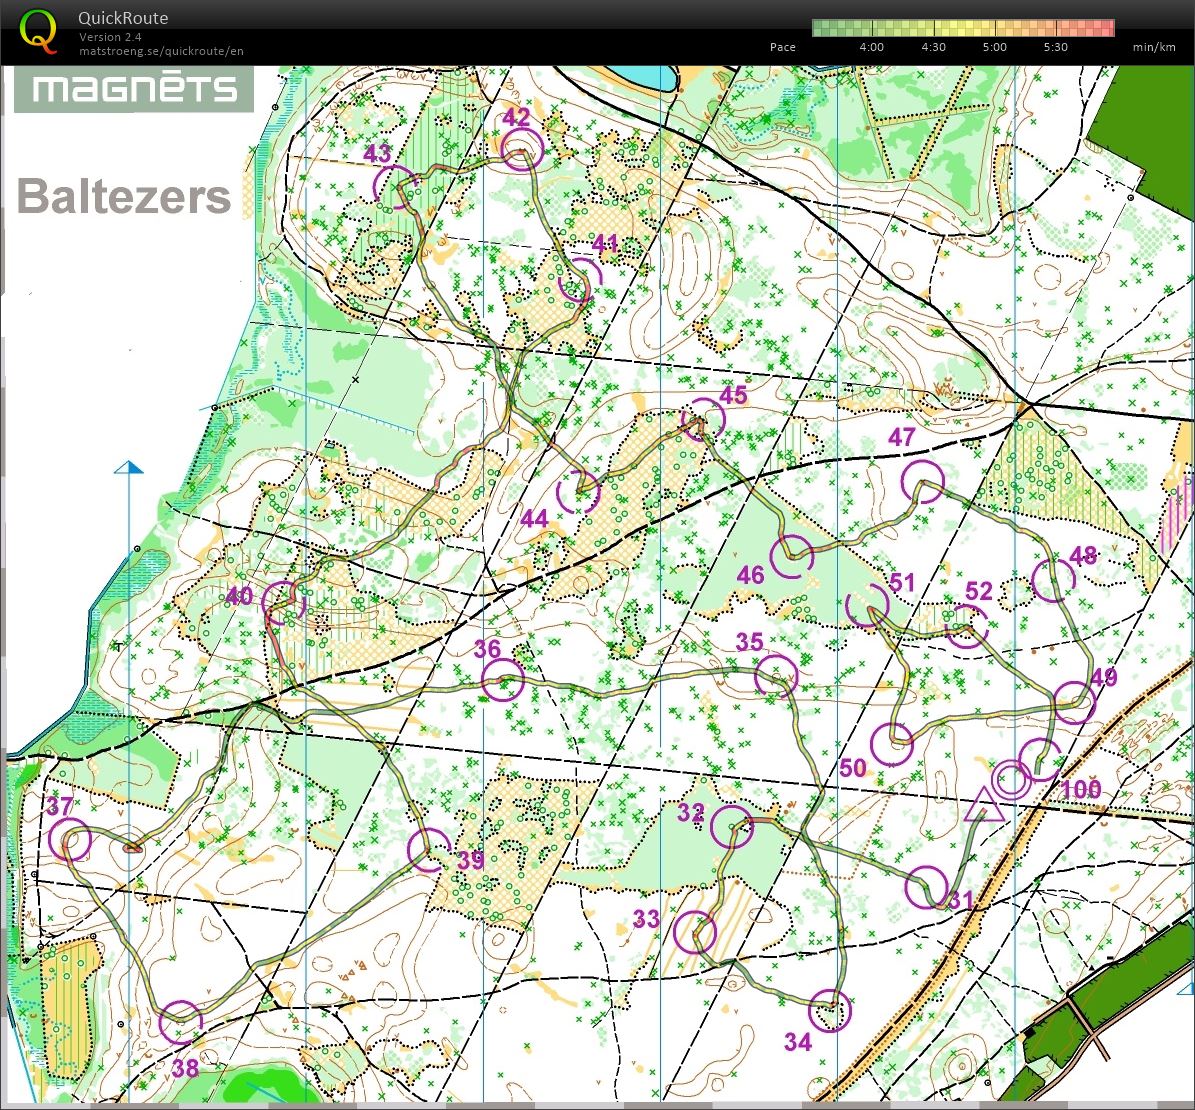
Task: Click control circle 37 on the route
Action: [70, 840]
